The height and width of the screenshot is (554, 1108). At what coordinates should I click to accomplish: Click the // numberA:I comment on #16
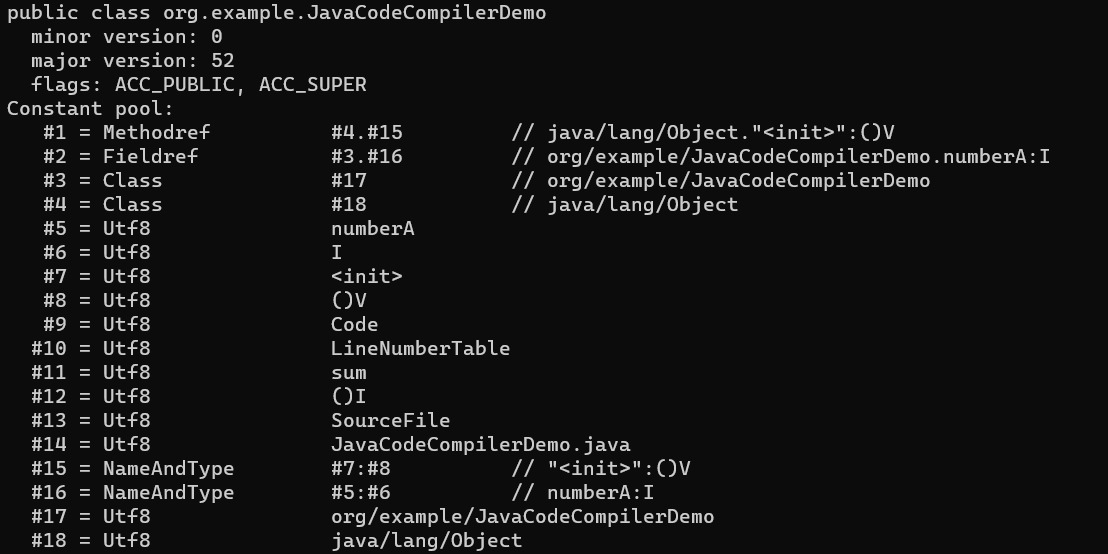pyautogui.click(x=582, y=493)
